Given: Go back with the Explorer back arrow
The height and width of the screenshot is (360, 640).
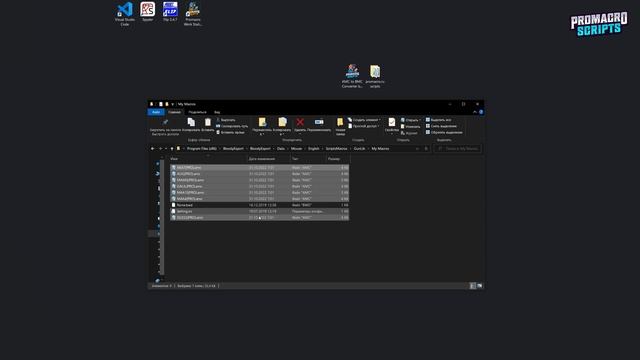Looking at the screenshot, I should (153, 149).
